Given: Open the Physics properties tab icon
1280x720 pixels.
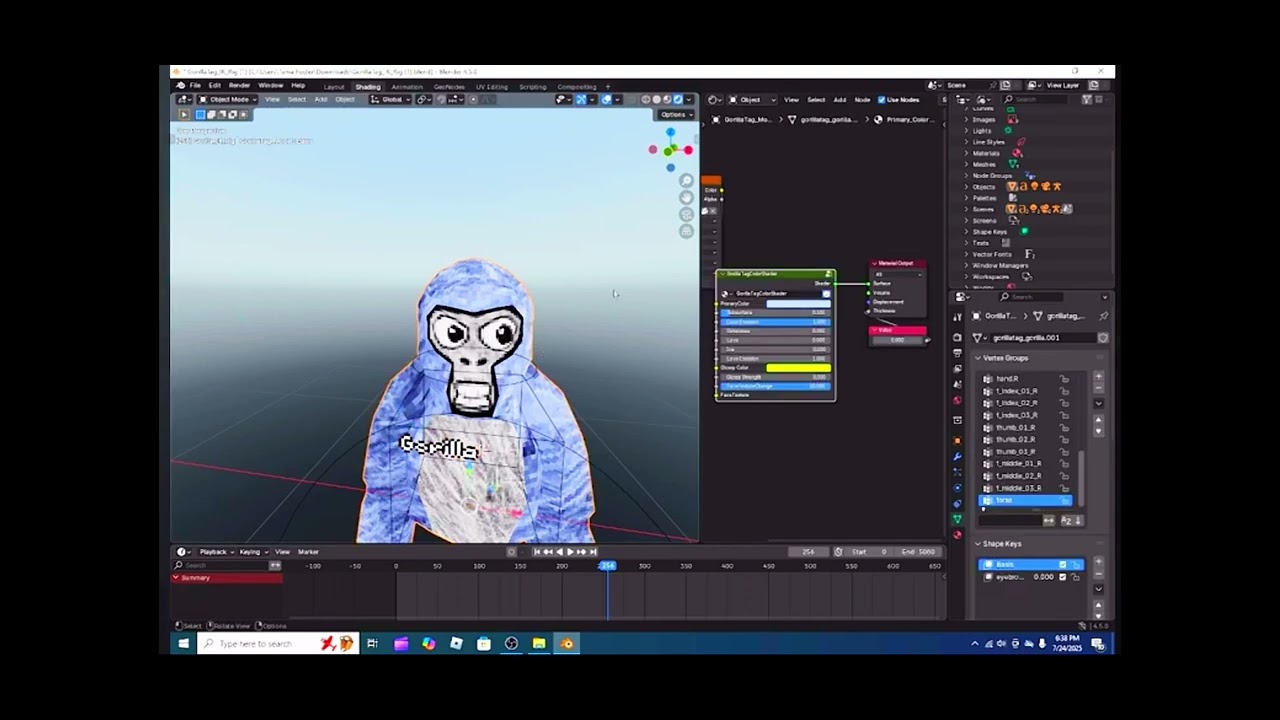Looking at the screenshot, I should tap(957, 488).
